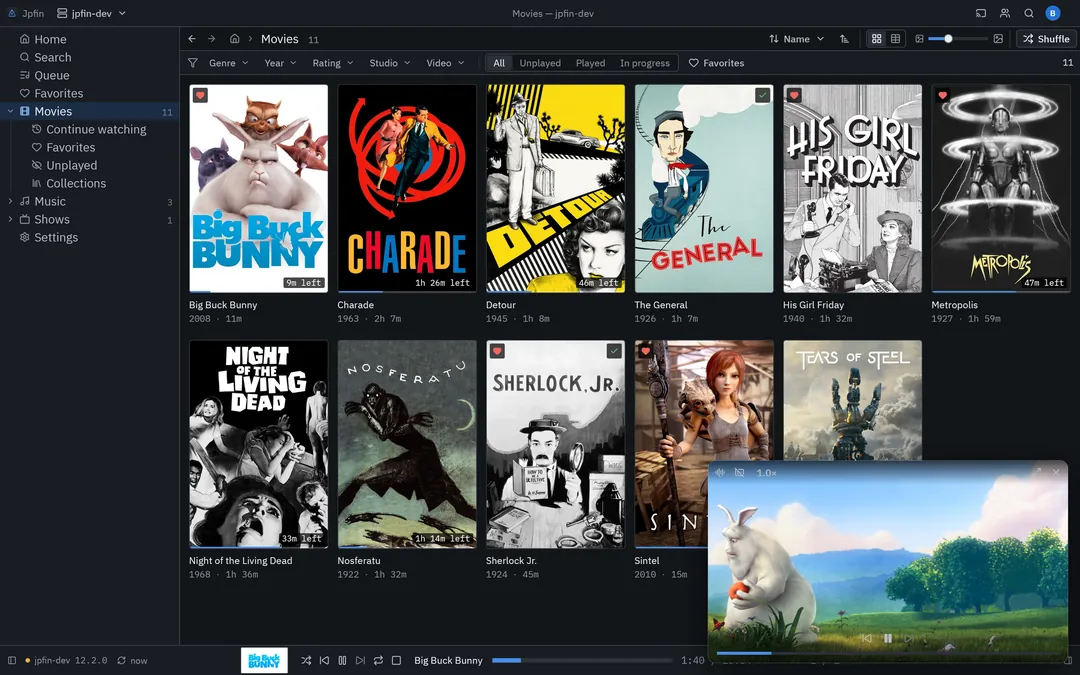
Task: Go forward using the right arrow
Action: click(211, 39)
